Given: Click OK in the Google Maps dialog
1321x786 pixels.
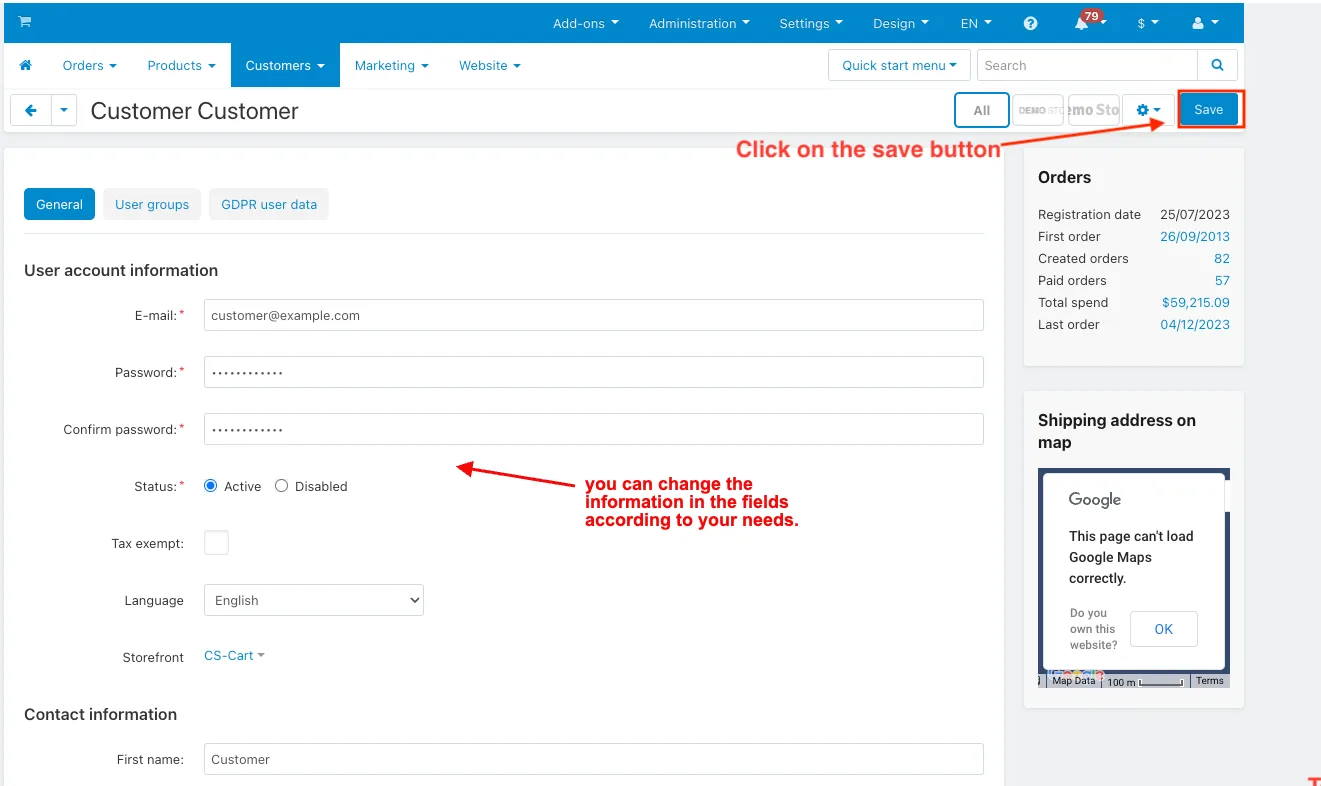Looking at the screenshot, I should (1163, 629).
